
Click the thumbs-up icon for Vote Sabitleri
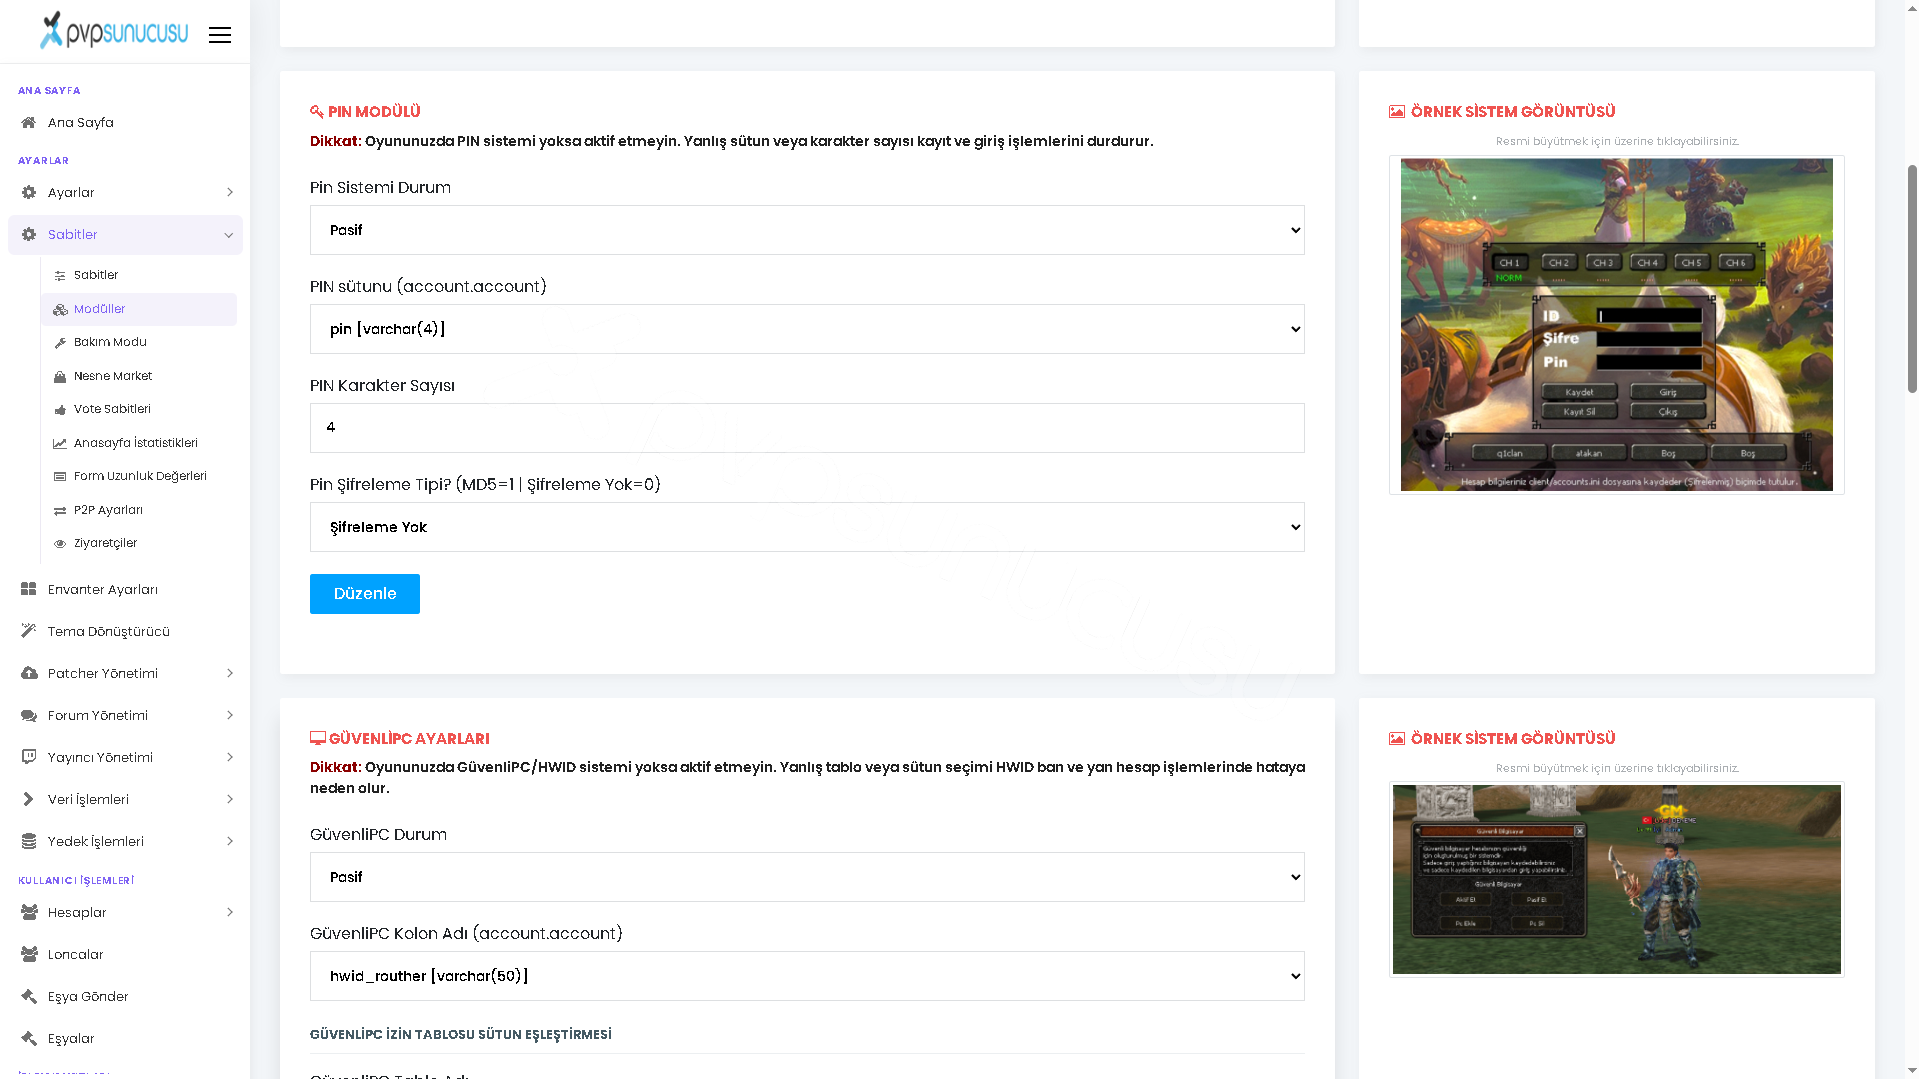coord(60,410)
